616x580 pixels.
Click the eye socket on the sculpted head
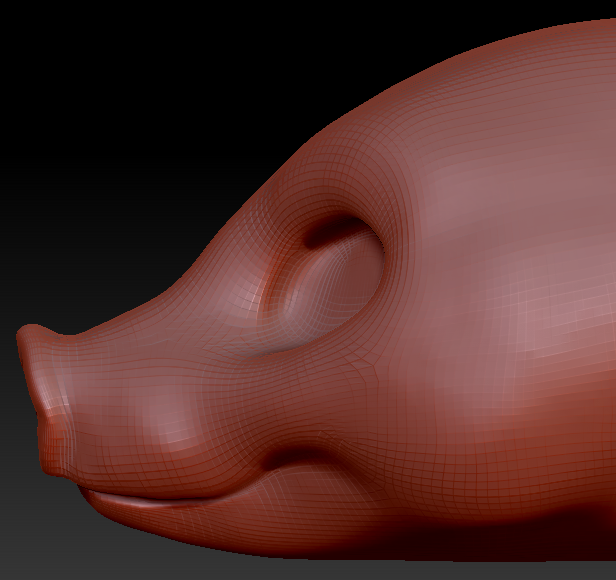coord(322,285)
